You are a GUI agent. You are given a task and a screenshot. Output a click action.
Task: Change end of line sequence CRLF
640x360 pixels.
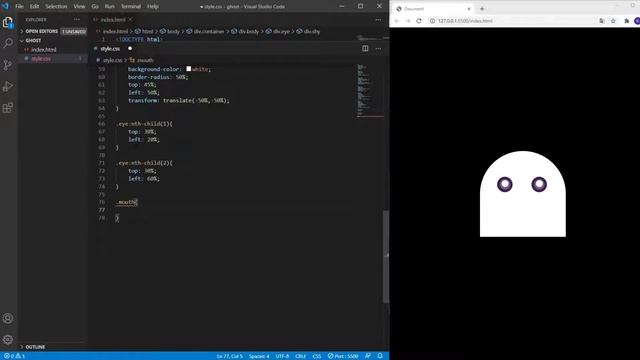pos(300,356)
